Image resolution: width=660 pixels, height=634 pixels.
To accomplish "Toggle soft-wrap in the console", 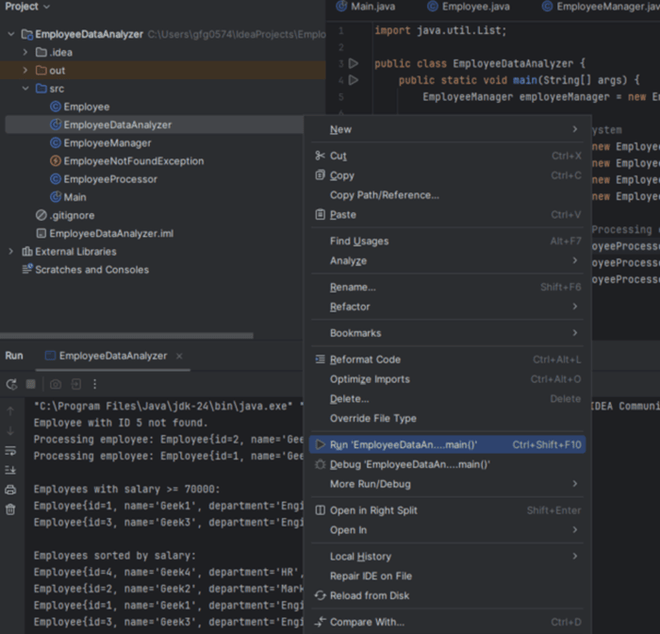I will pos(11,450).
